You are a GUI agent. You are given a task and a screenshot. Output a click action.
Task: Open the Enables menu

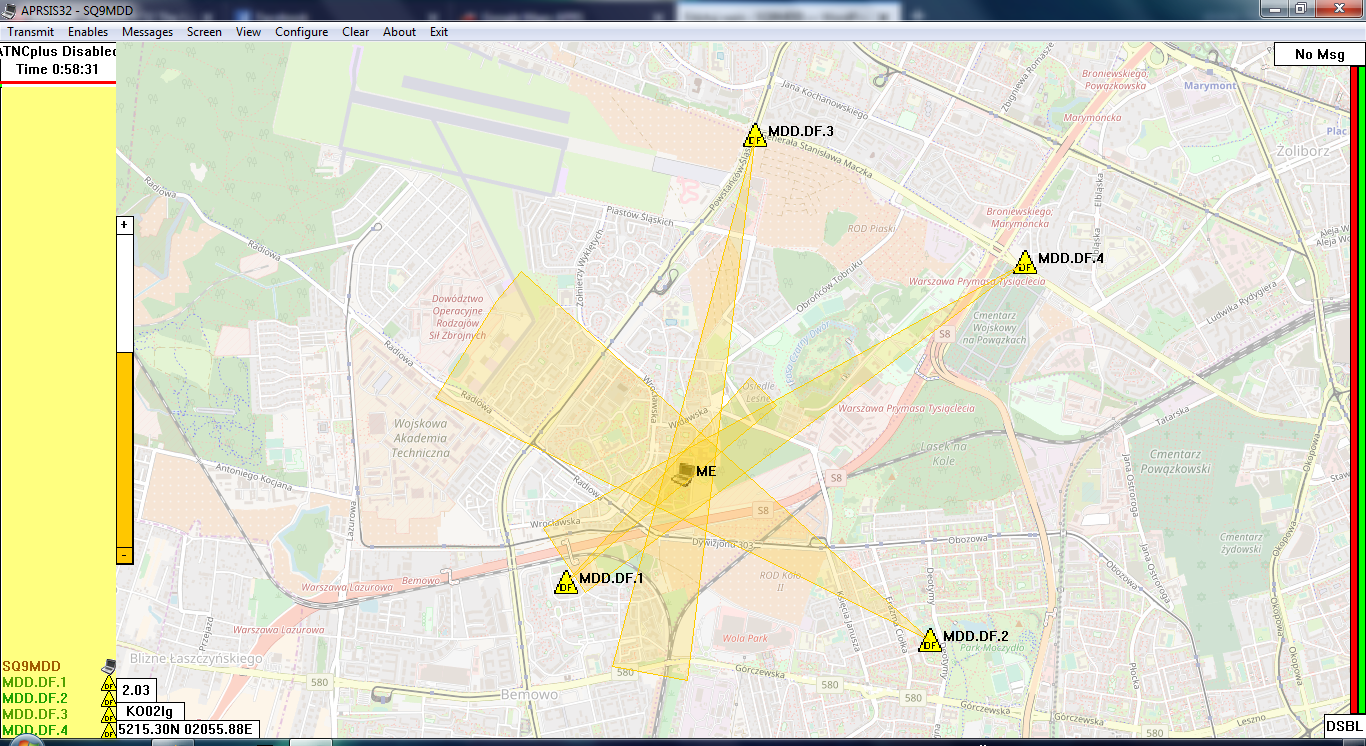coord(88,32)
